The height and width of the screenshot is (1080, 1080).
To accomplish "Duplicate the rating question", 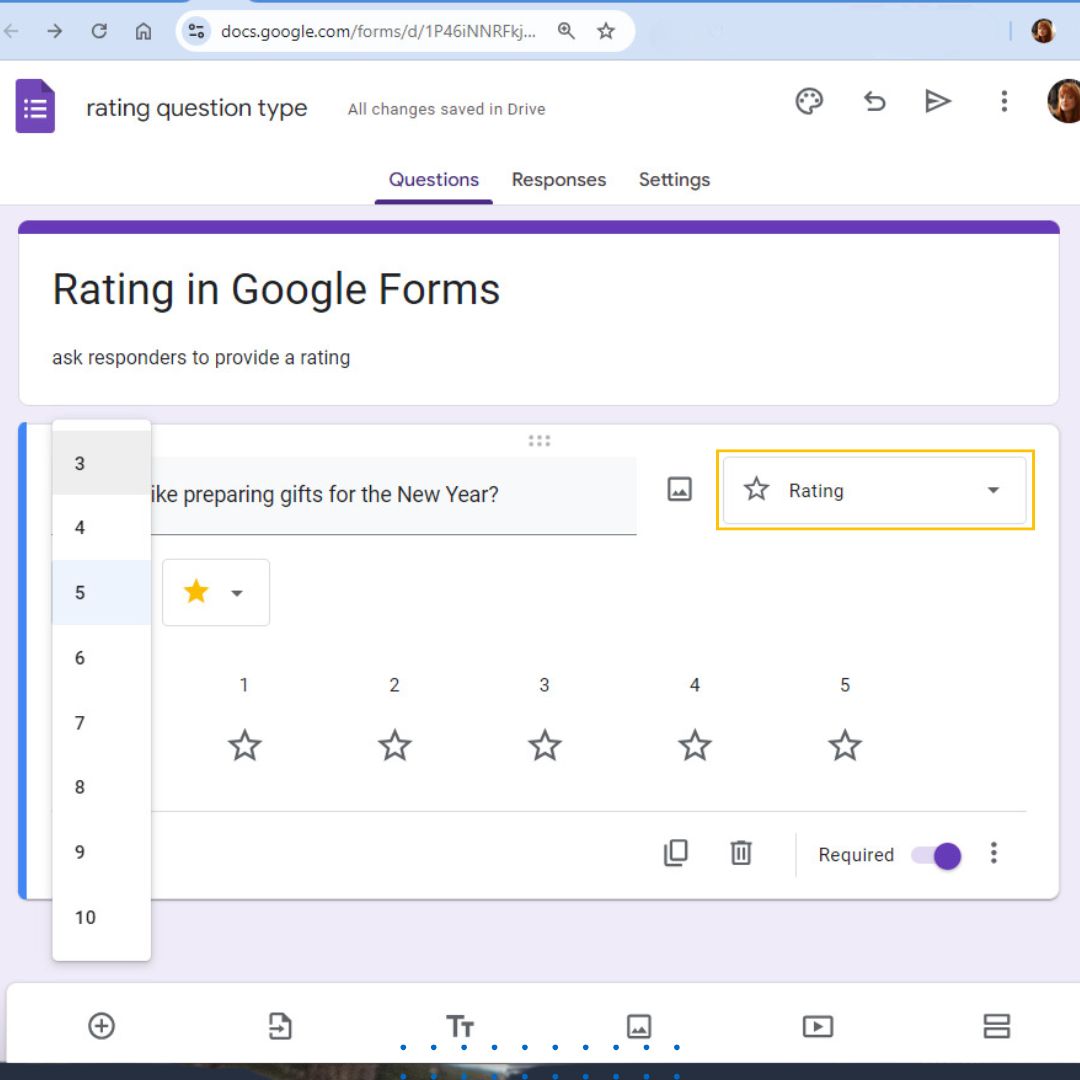I will [x=677, y=853].
